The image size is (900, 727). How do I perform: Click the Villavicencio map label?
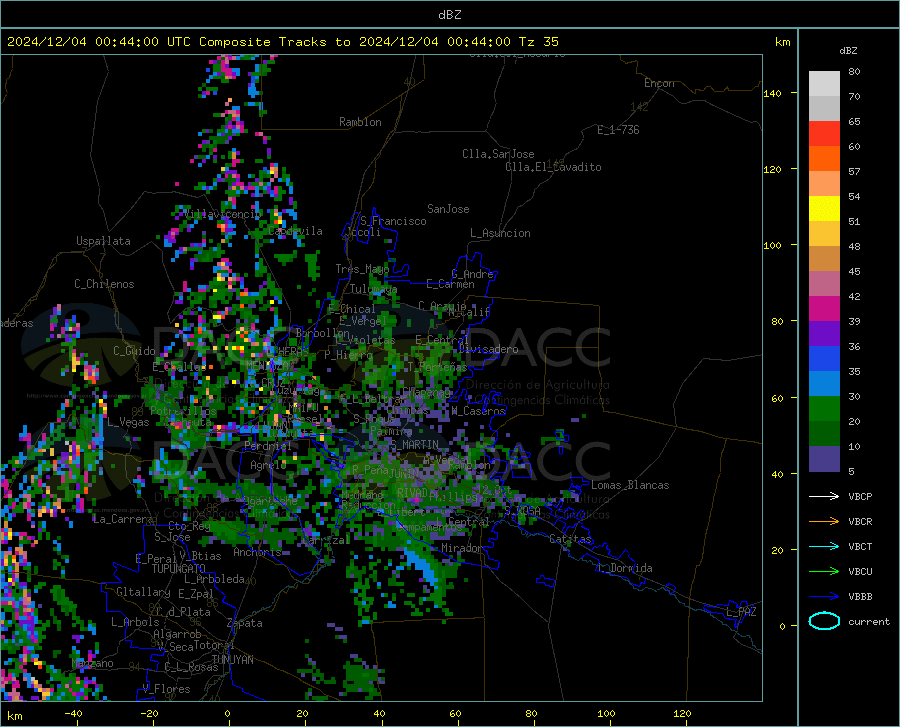click(x=222, y=214)
